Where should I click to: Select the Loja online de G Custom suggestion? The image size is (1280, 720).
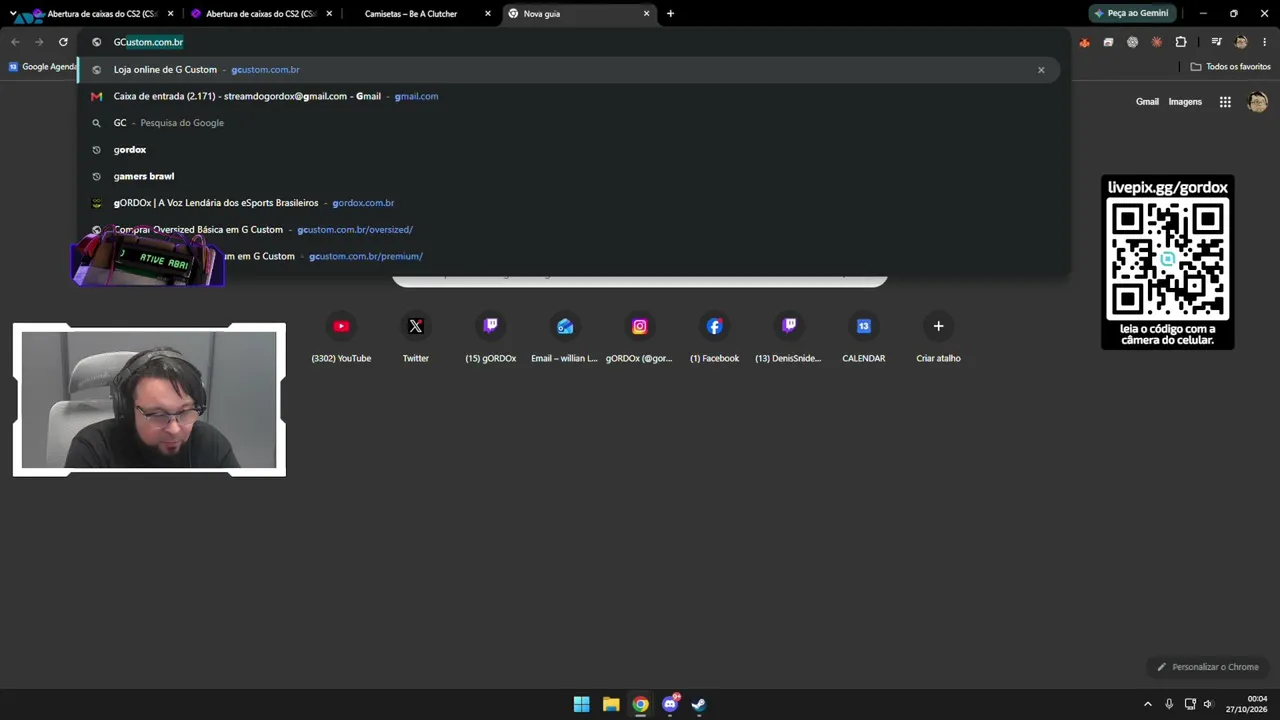coord(568,70)
